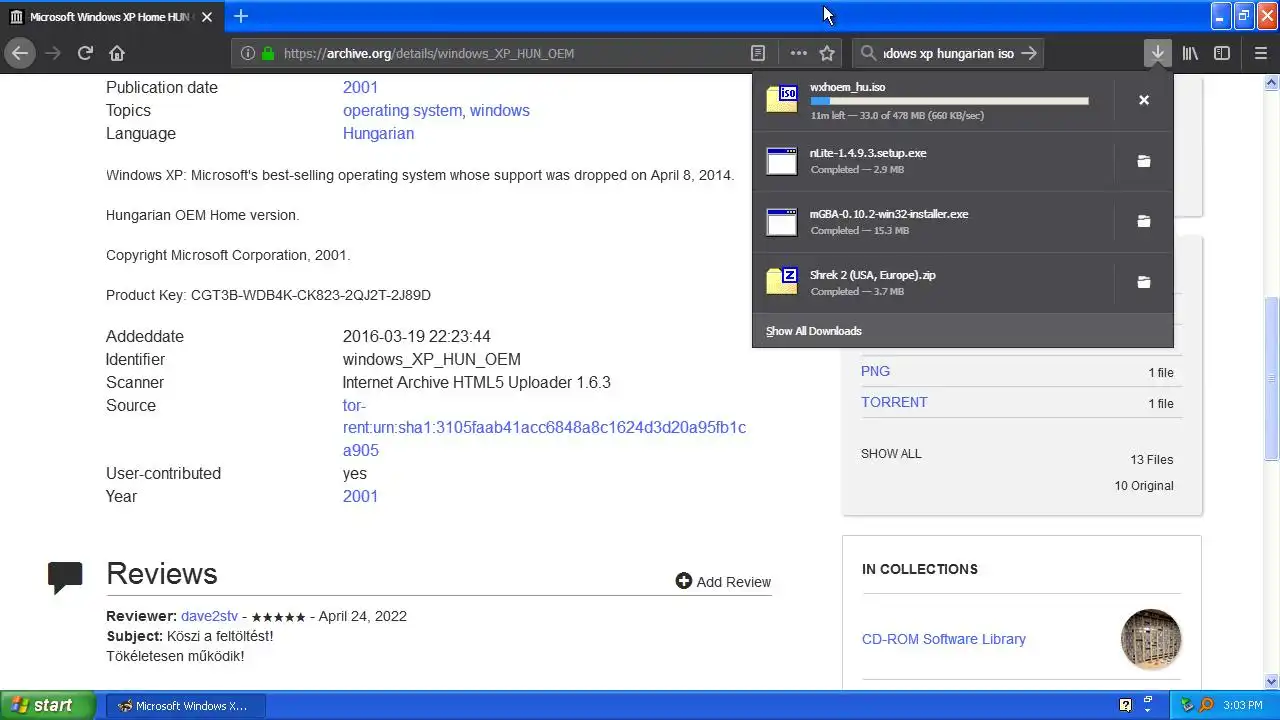Viewport: 1280px width, 720px height.
Task: Click the wxhoem_hu.iso download progress bar
Action: 949,101
